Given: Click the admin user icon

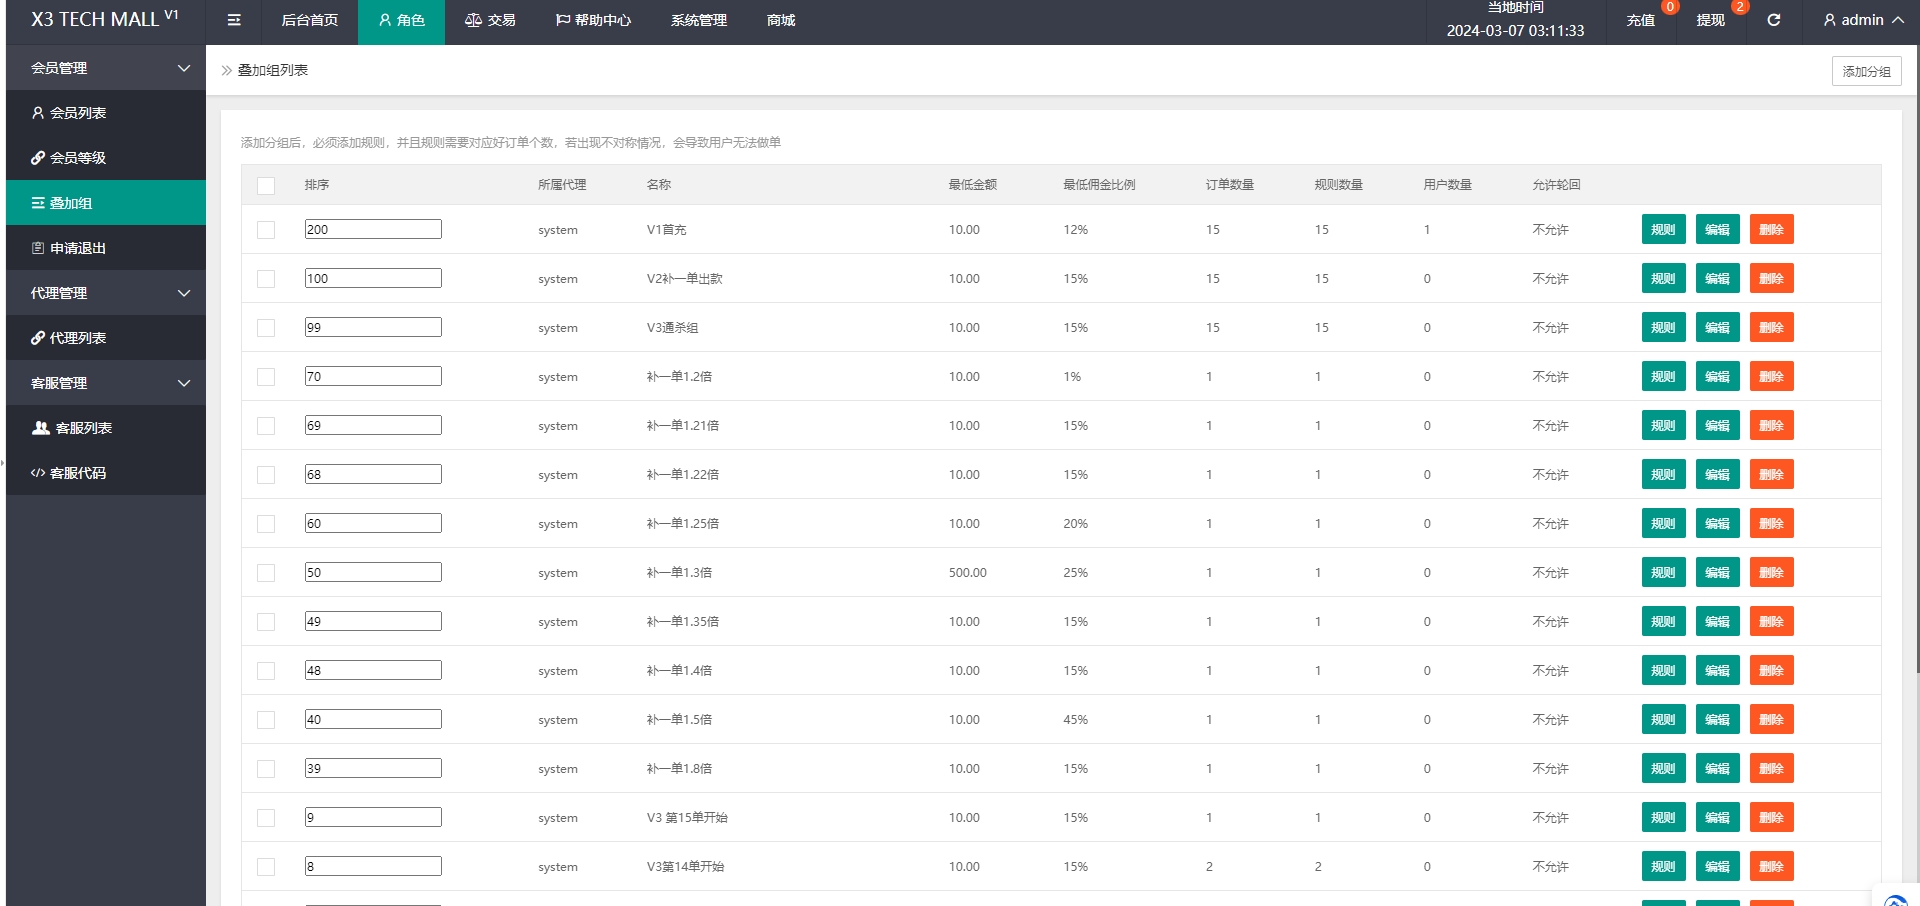Looking at the screenshot, I should (1829, 20).
